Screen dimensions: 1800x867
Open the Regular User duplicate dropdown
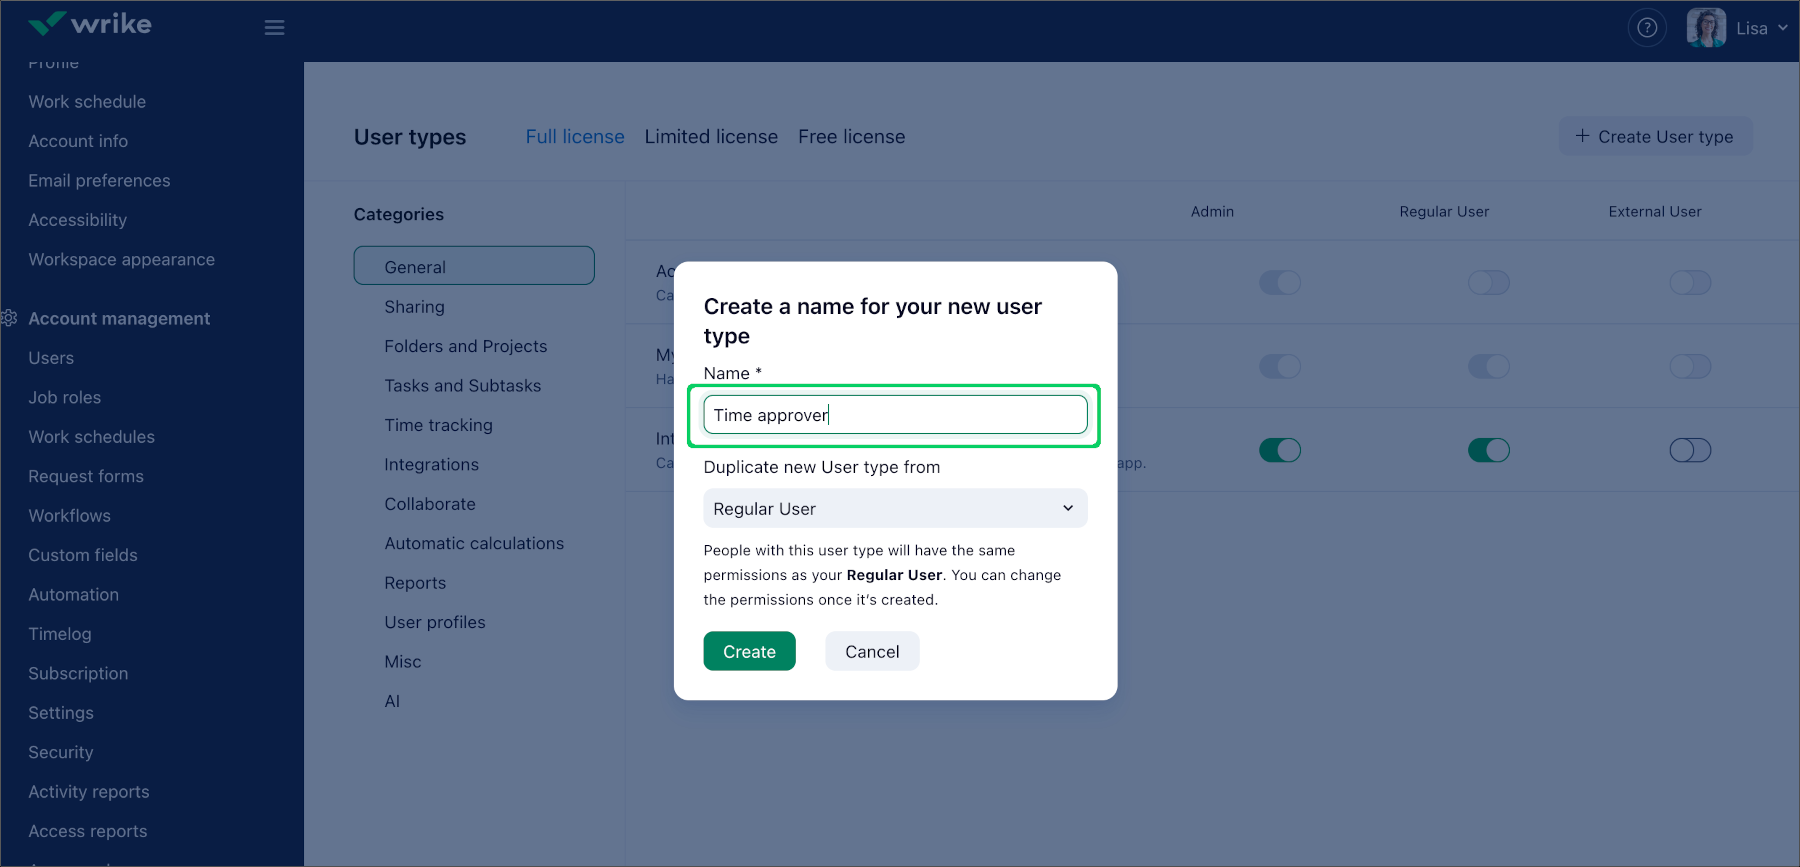(x=895, y=508)
